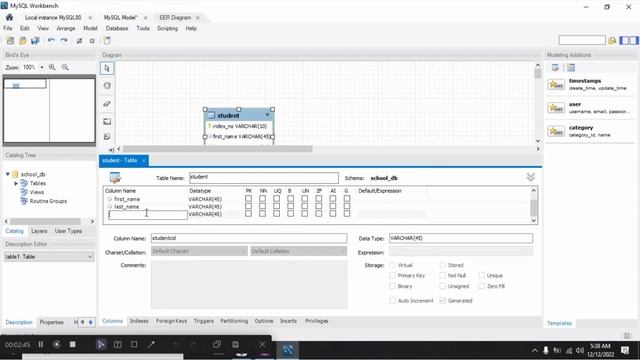
Task: Open the Database menu
Action: pos(117,28)
